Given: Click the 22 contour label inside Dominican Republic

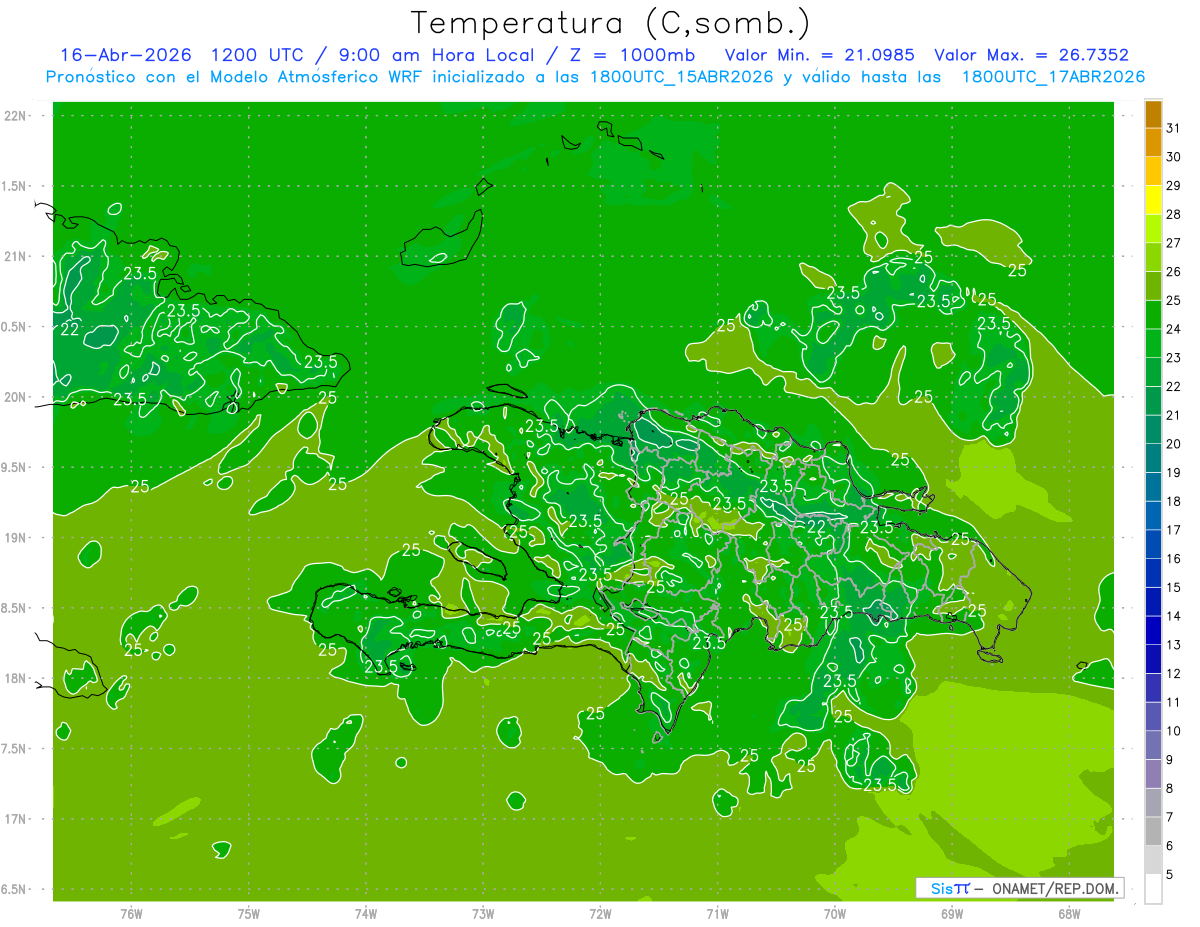Looking at the screenshot, I should tap(816, 527).
